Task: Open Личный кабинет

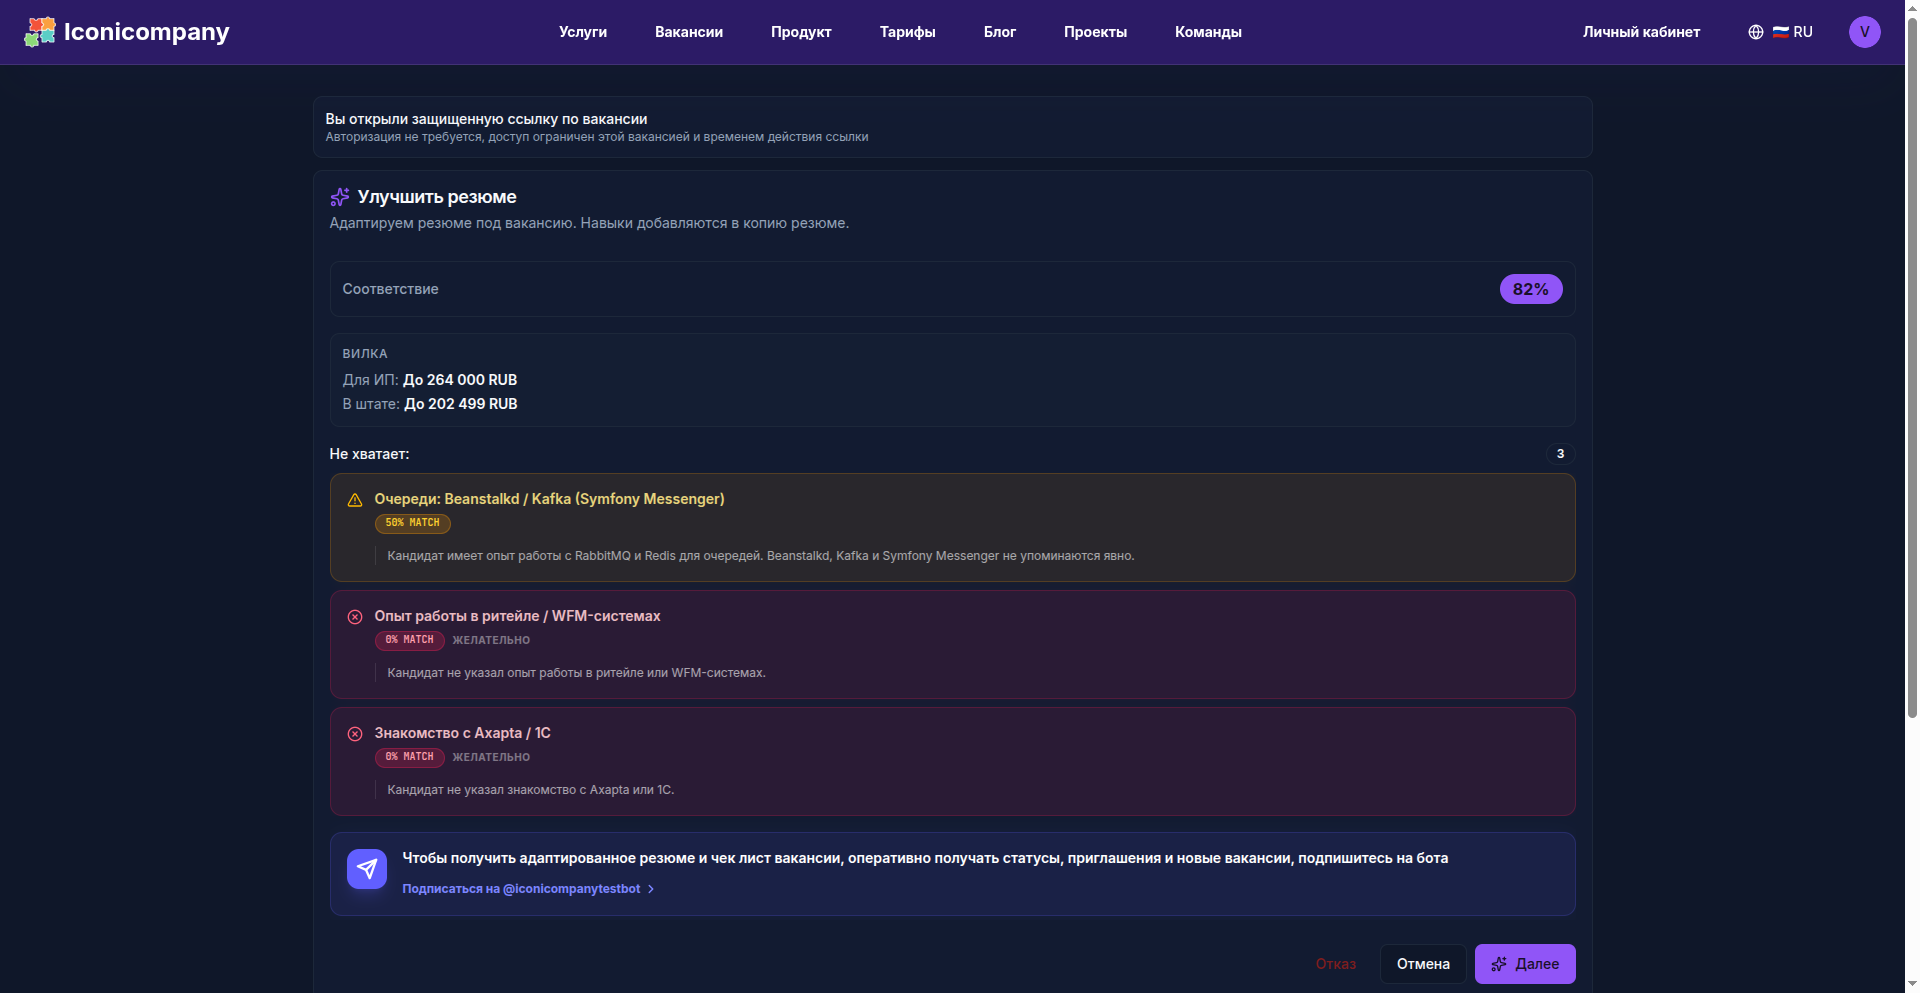Action: point(1641,32)
